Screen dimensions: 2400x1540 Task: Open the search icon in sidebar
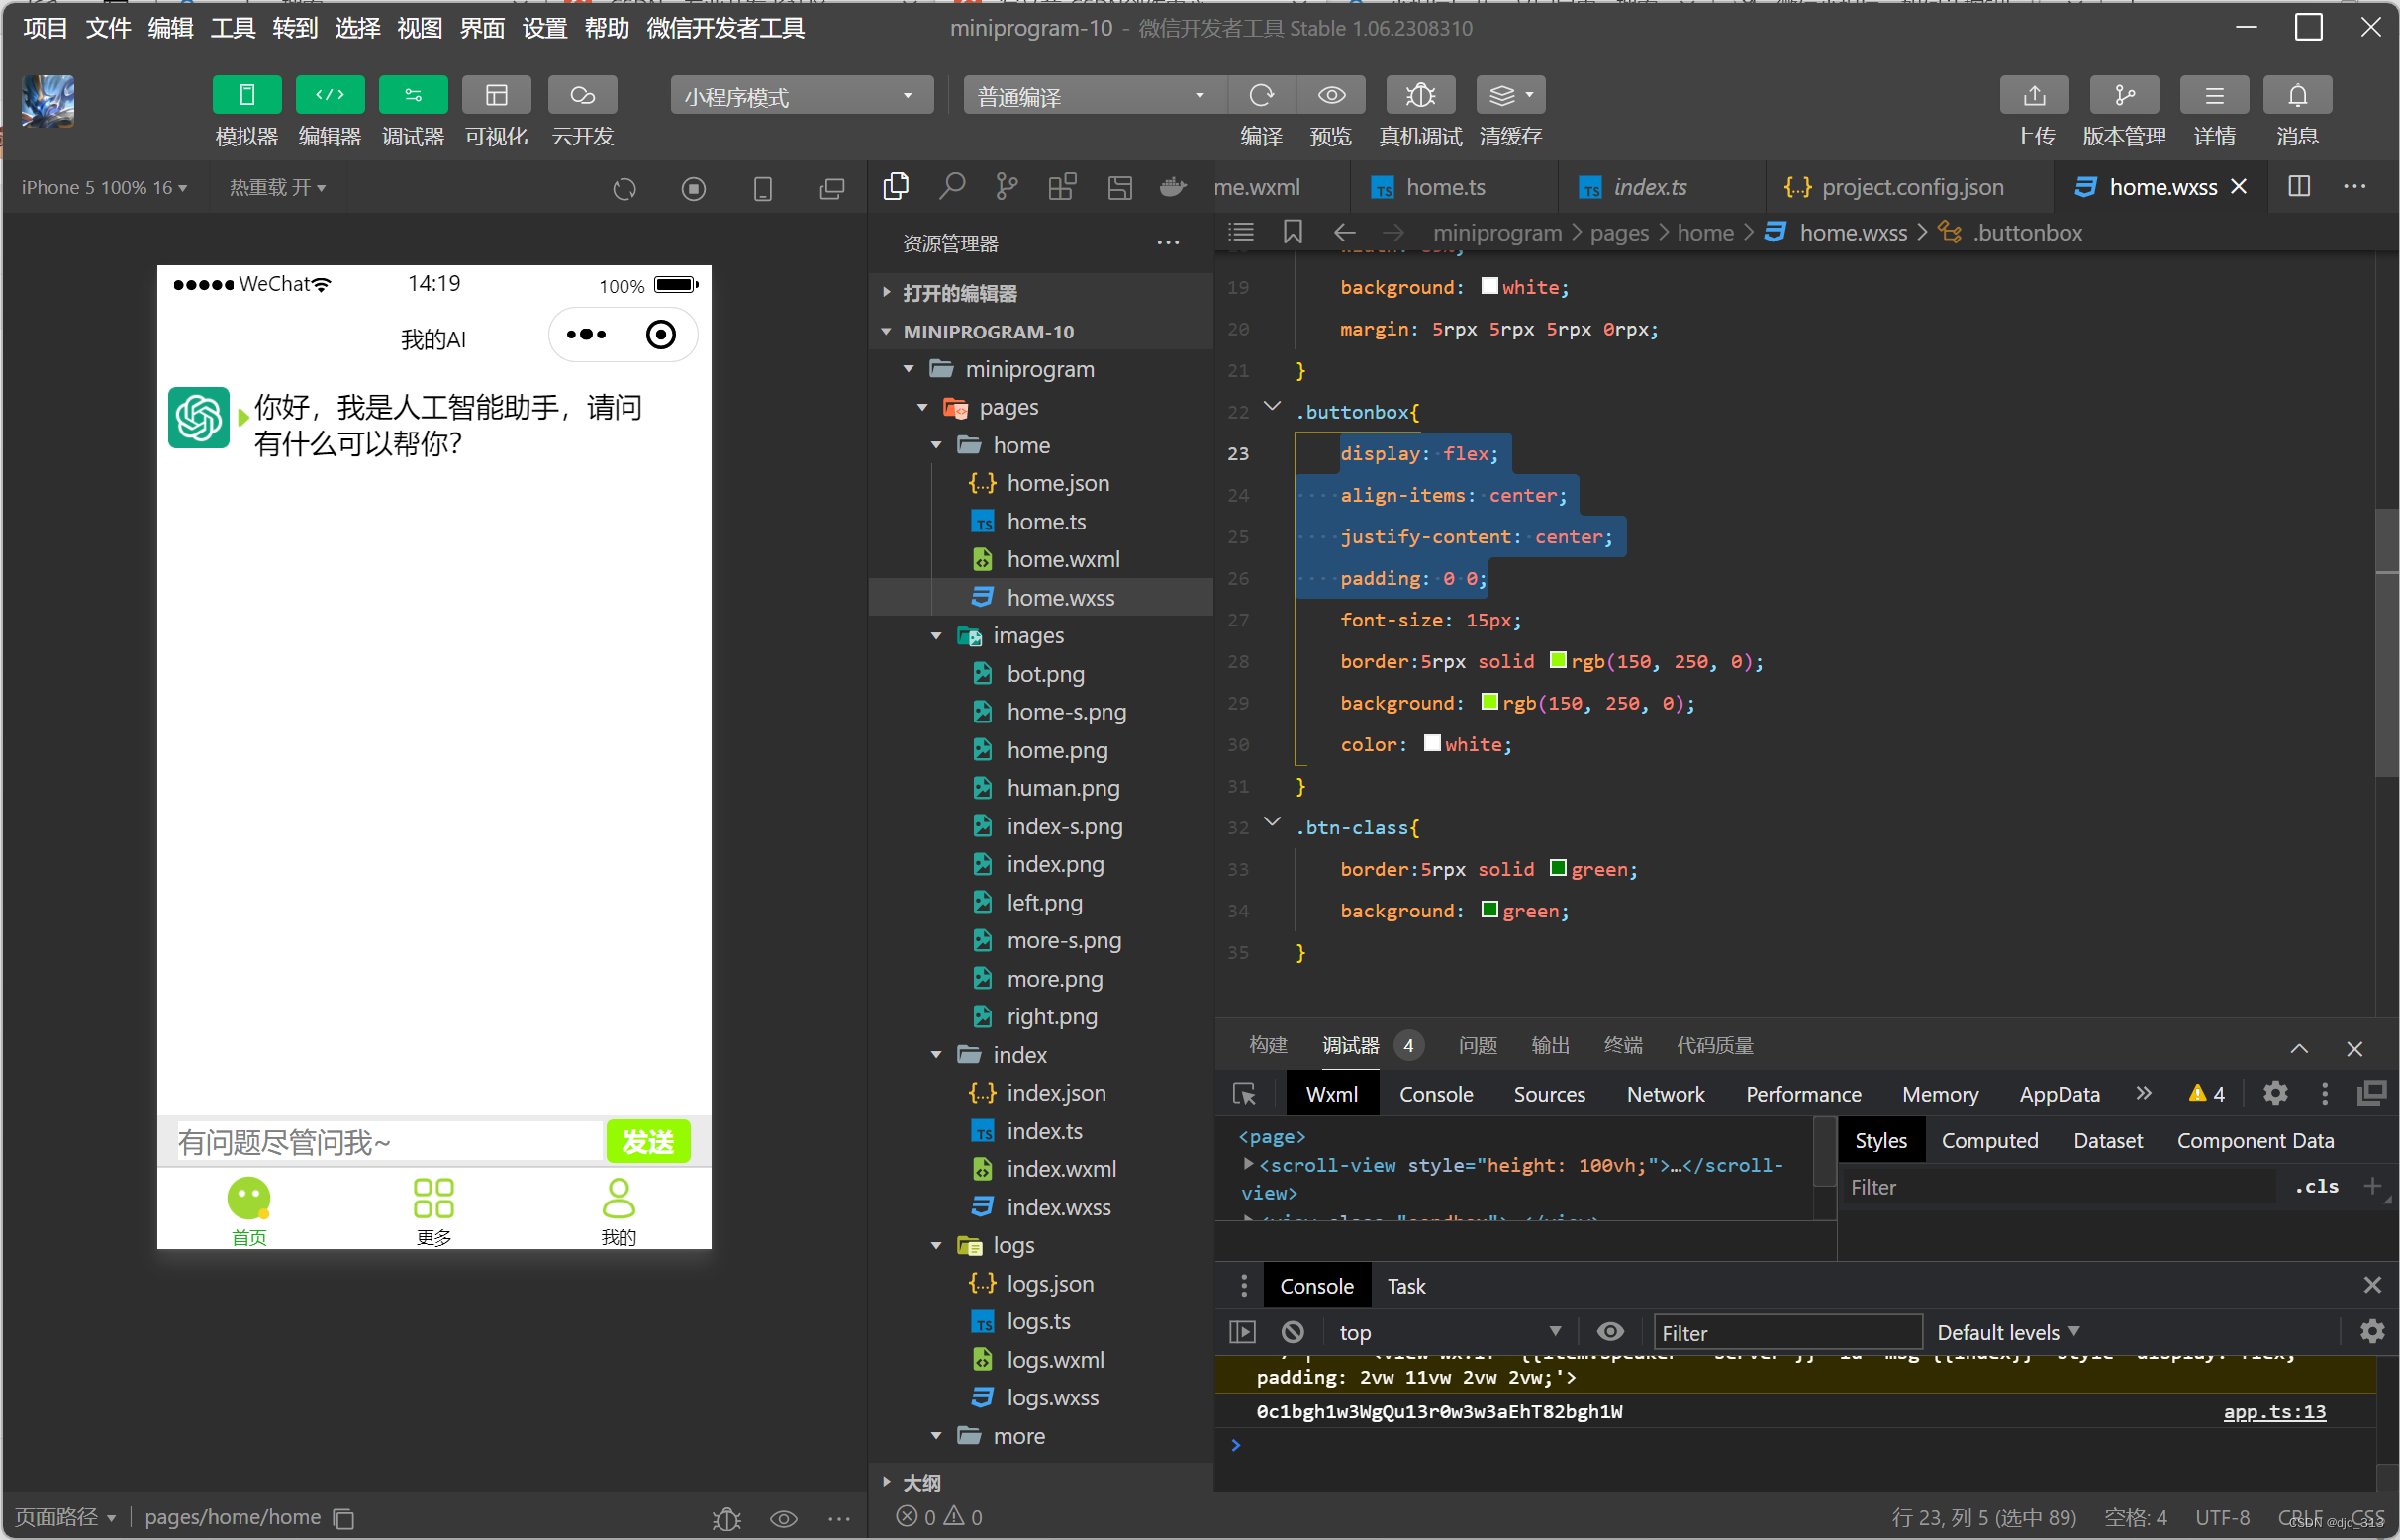coord(951,187)
